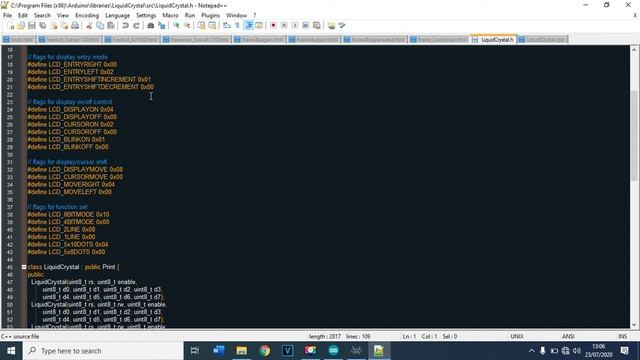This screenshot has height=360, width=640.
Task: Click line "#define LCD_8BITMODE 0x10"
Action: [x=69, y=214]
